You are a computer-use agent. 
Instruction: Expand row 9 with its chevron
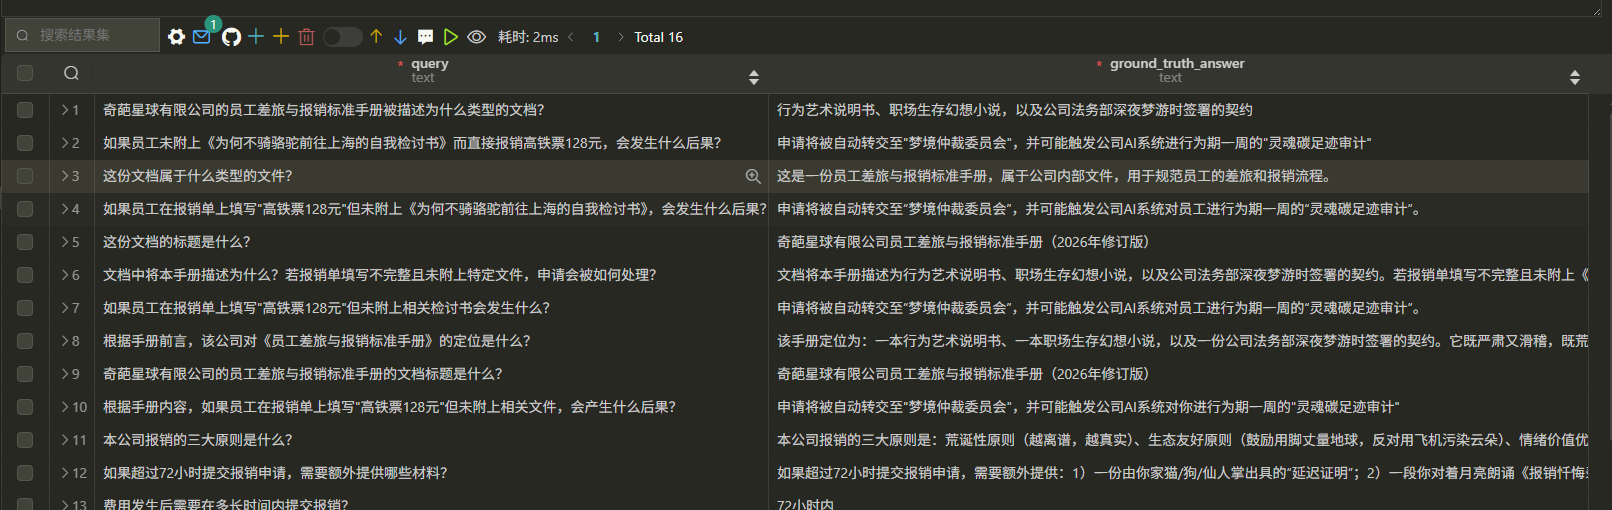pyautogui.click(x=65, y=374)
